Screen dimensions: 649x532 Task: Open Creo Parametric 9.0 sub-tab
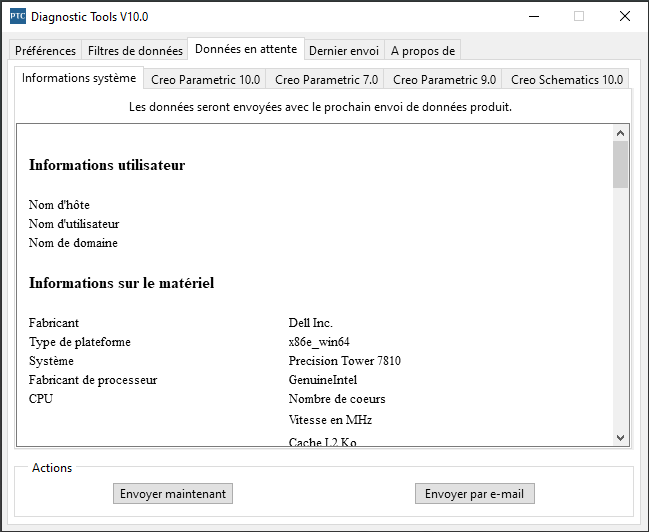click(x=444, y=79)
